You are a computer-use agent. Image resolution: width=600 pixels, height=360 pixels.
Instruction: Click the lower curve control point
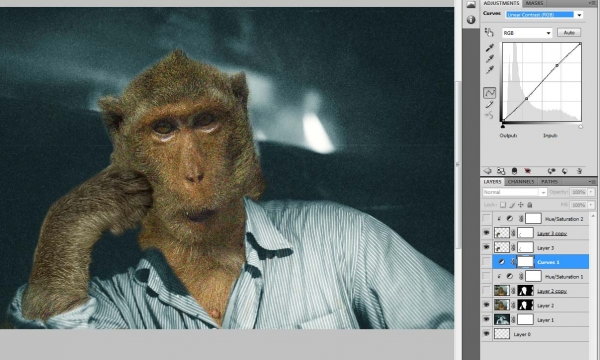pyautogui.click(x=527, y=99)
